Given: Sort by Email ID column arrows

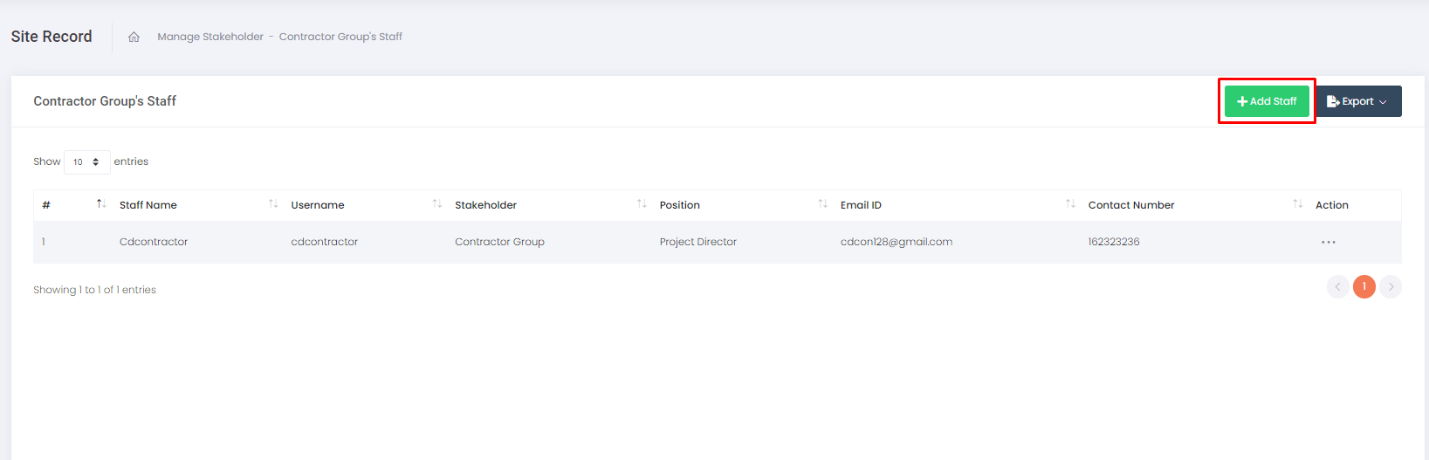Looking at the screenshot, I should click(x=1071, y=204).
